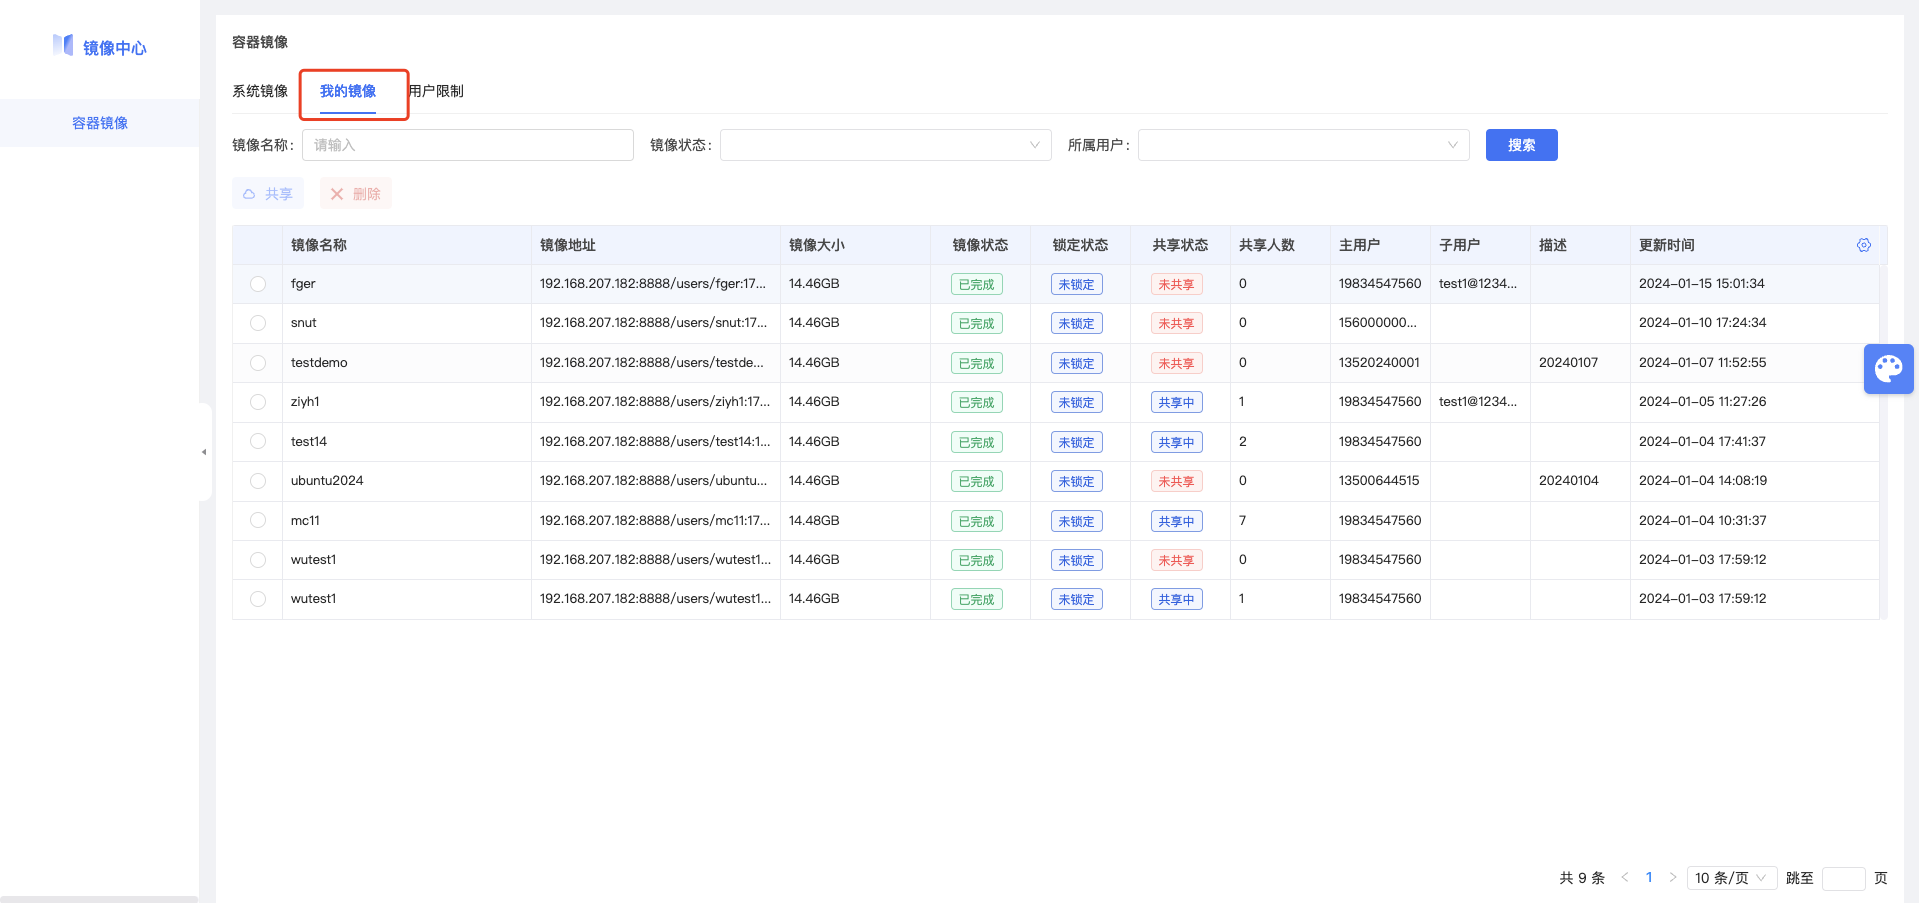Open the 镜像状态 dropdown

pyautogui.click(x=885, y=145)
